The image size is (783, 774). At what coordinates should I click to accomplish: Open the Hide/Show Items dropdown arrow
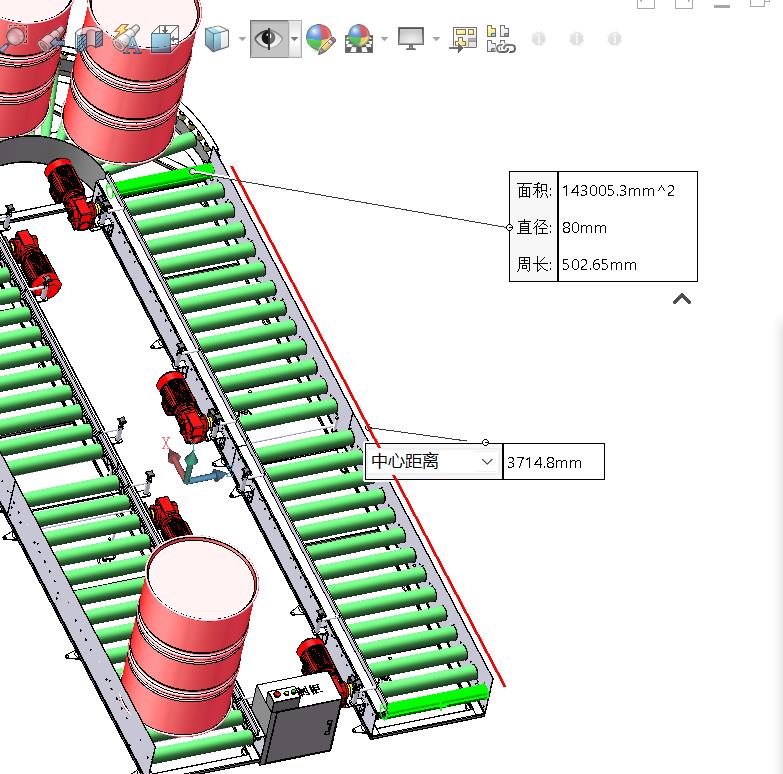[295, 39]
